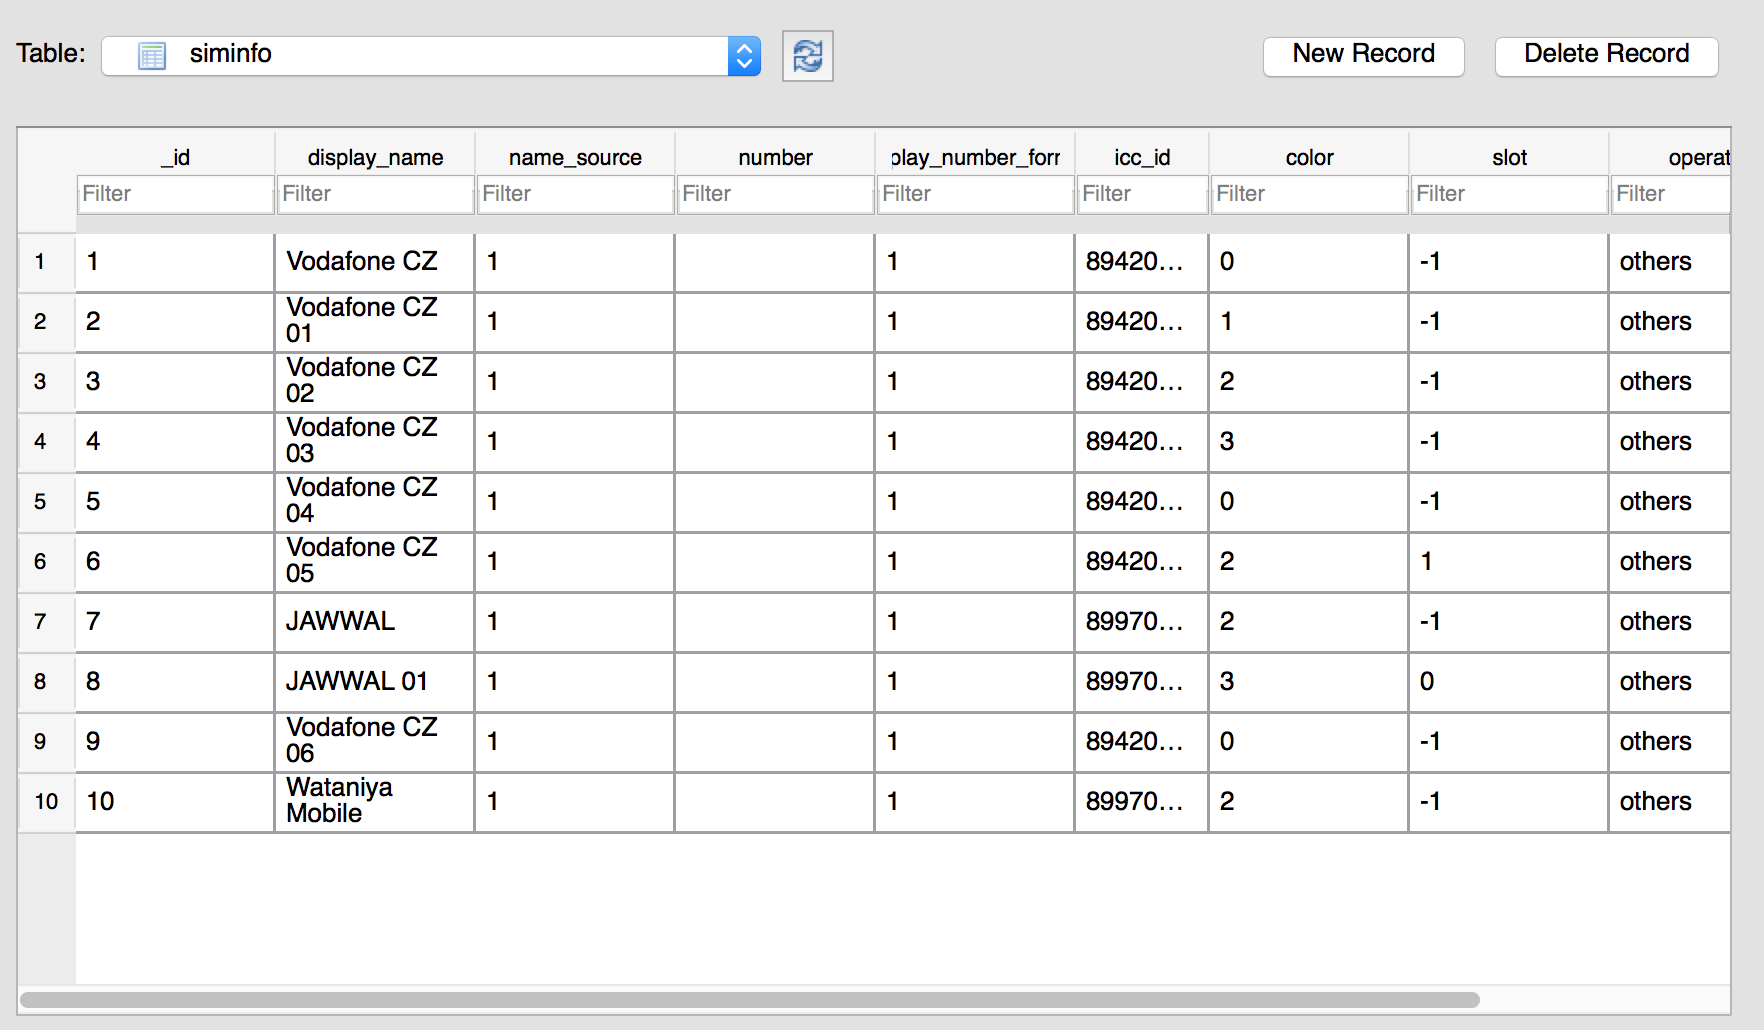Select the icc_id cell in Wataniya Mobile row
Image resolution: width=1764 pixels, height=1030 pixels.
coord(1141,802)
